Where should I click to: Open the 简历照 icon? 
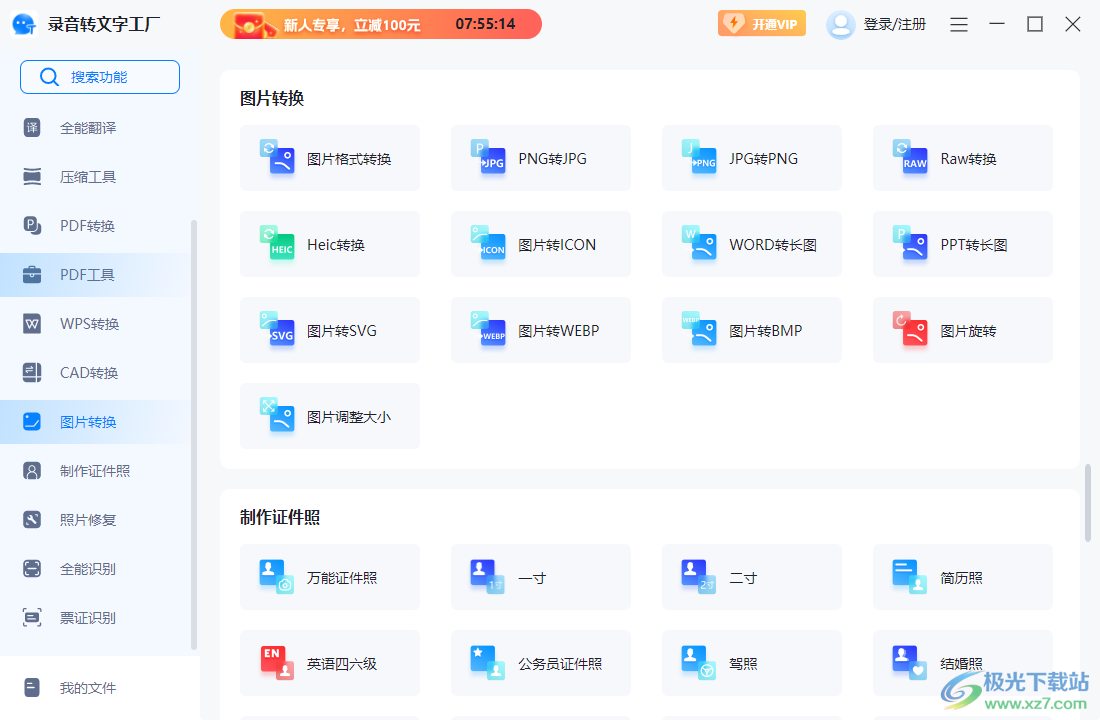[x=911, y=577]
